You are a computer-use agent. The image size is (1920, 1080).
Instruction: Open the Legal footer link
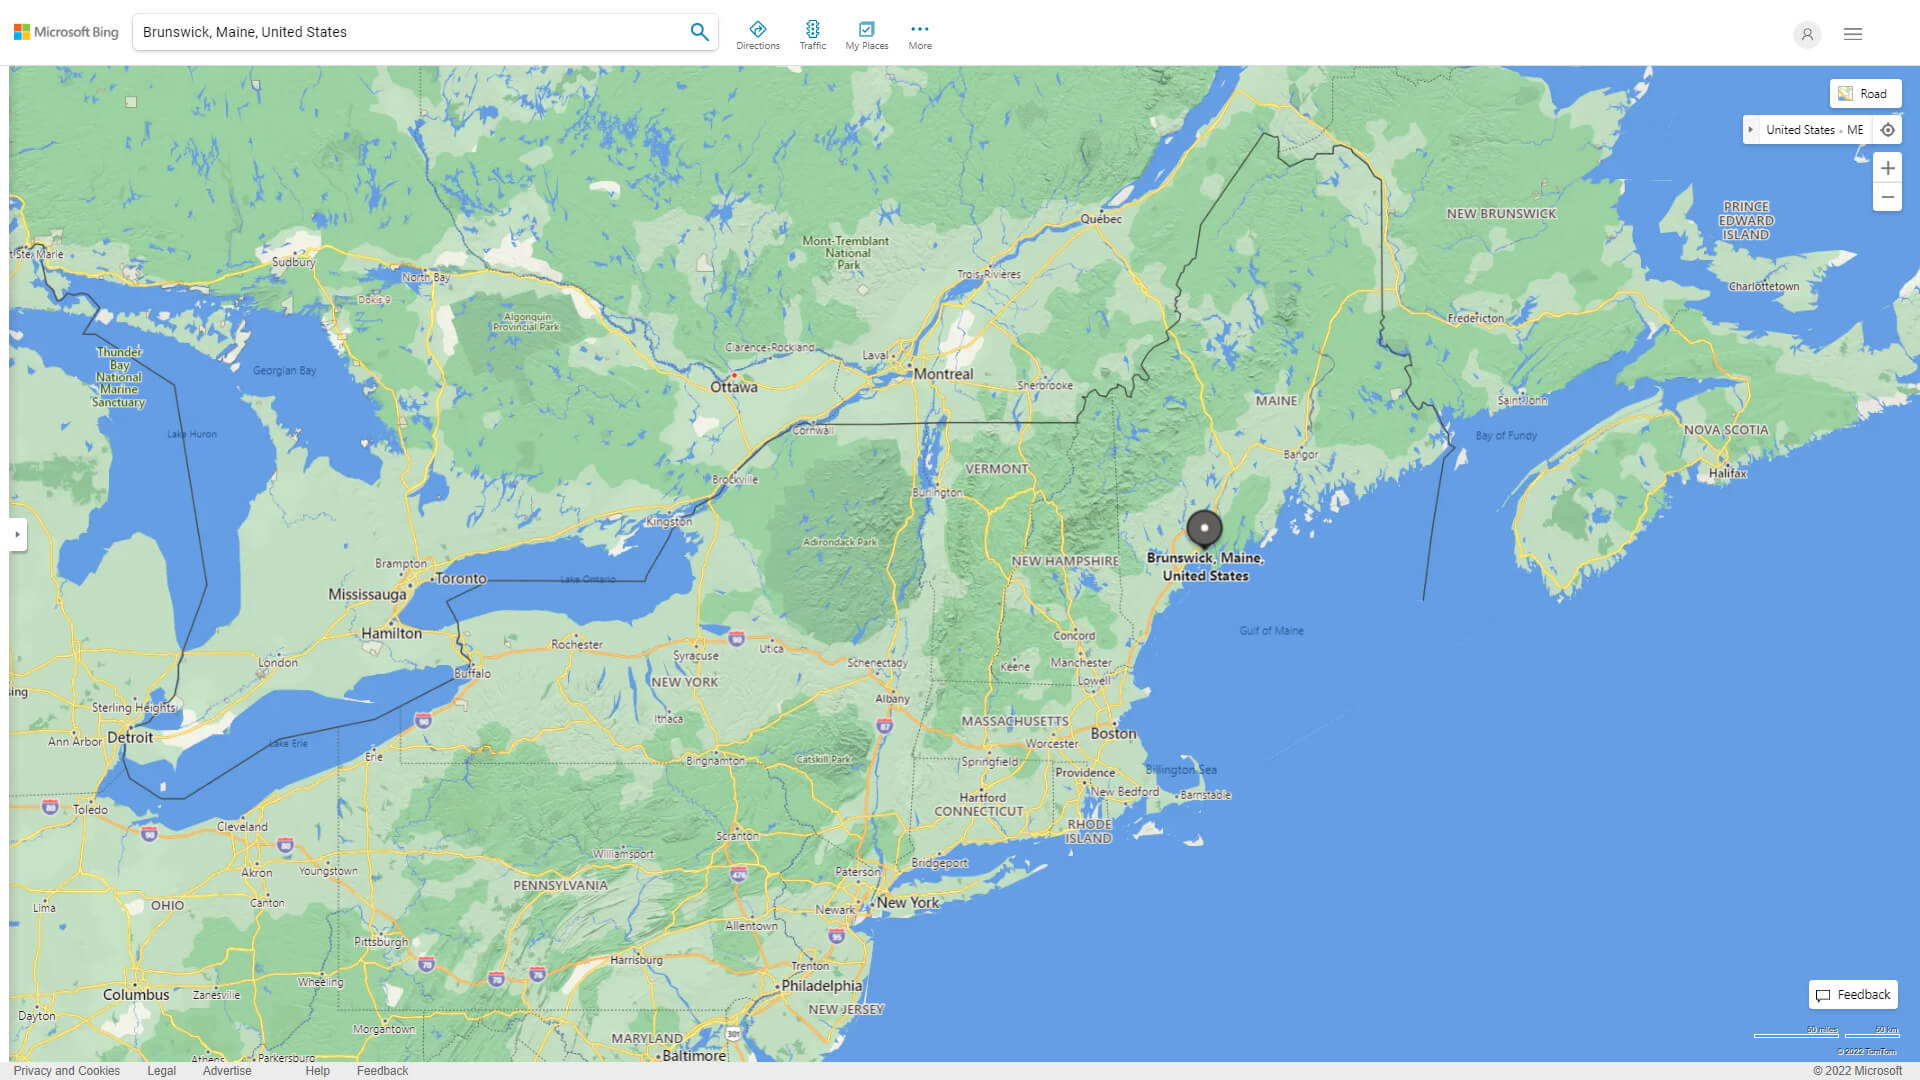click(161, 1070)
